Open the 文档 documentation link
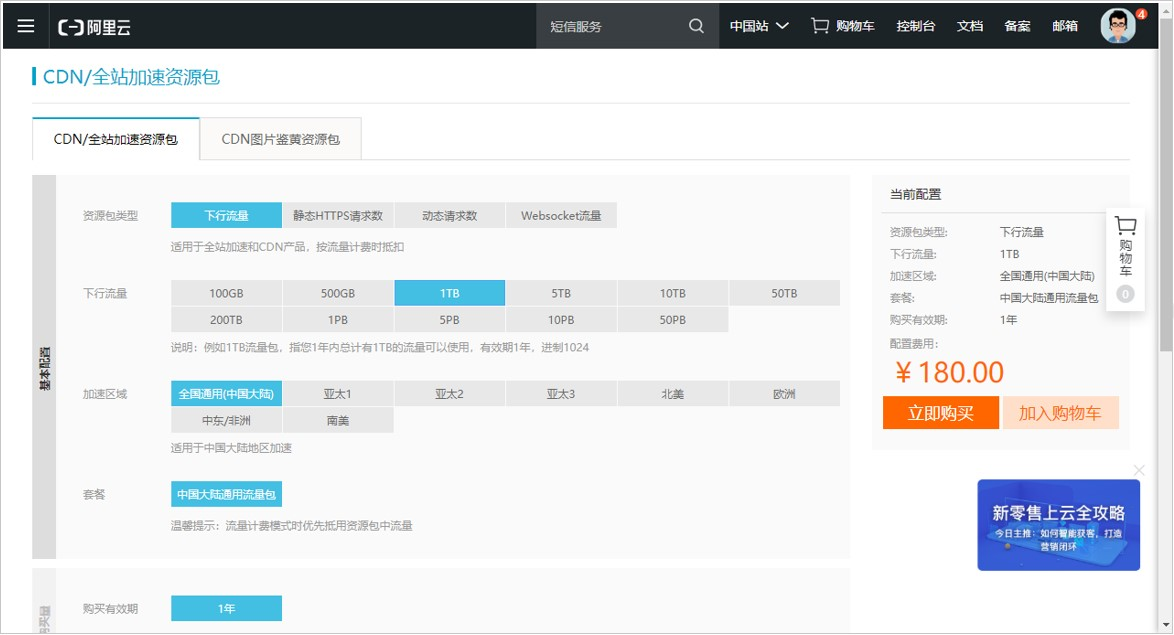This screenshot has height=635, width=1174. point(970,26)
